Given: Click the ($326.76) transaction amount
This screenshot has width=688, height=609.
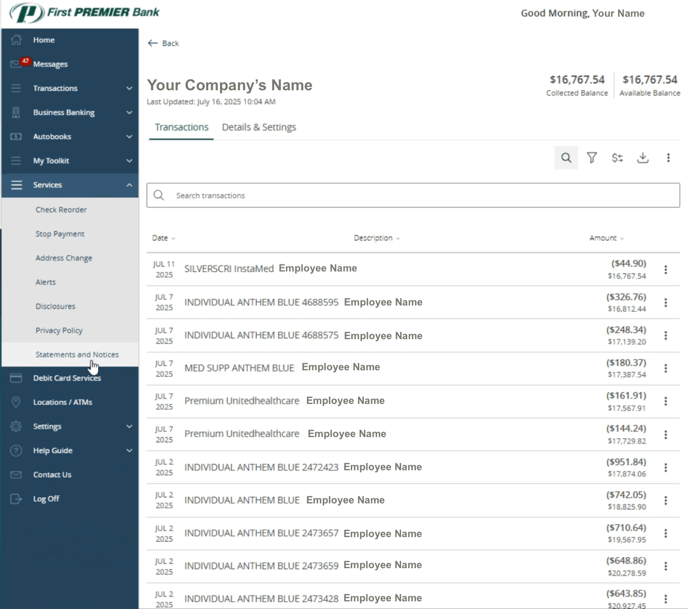Looking at the screenshot, I should (x=626, y=297).
